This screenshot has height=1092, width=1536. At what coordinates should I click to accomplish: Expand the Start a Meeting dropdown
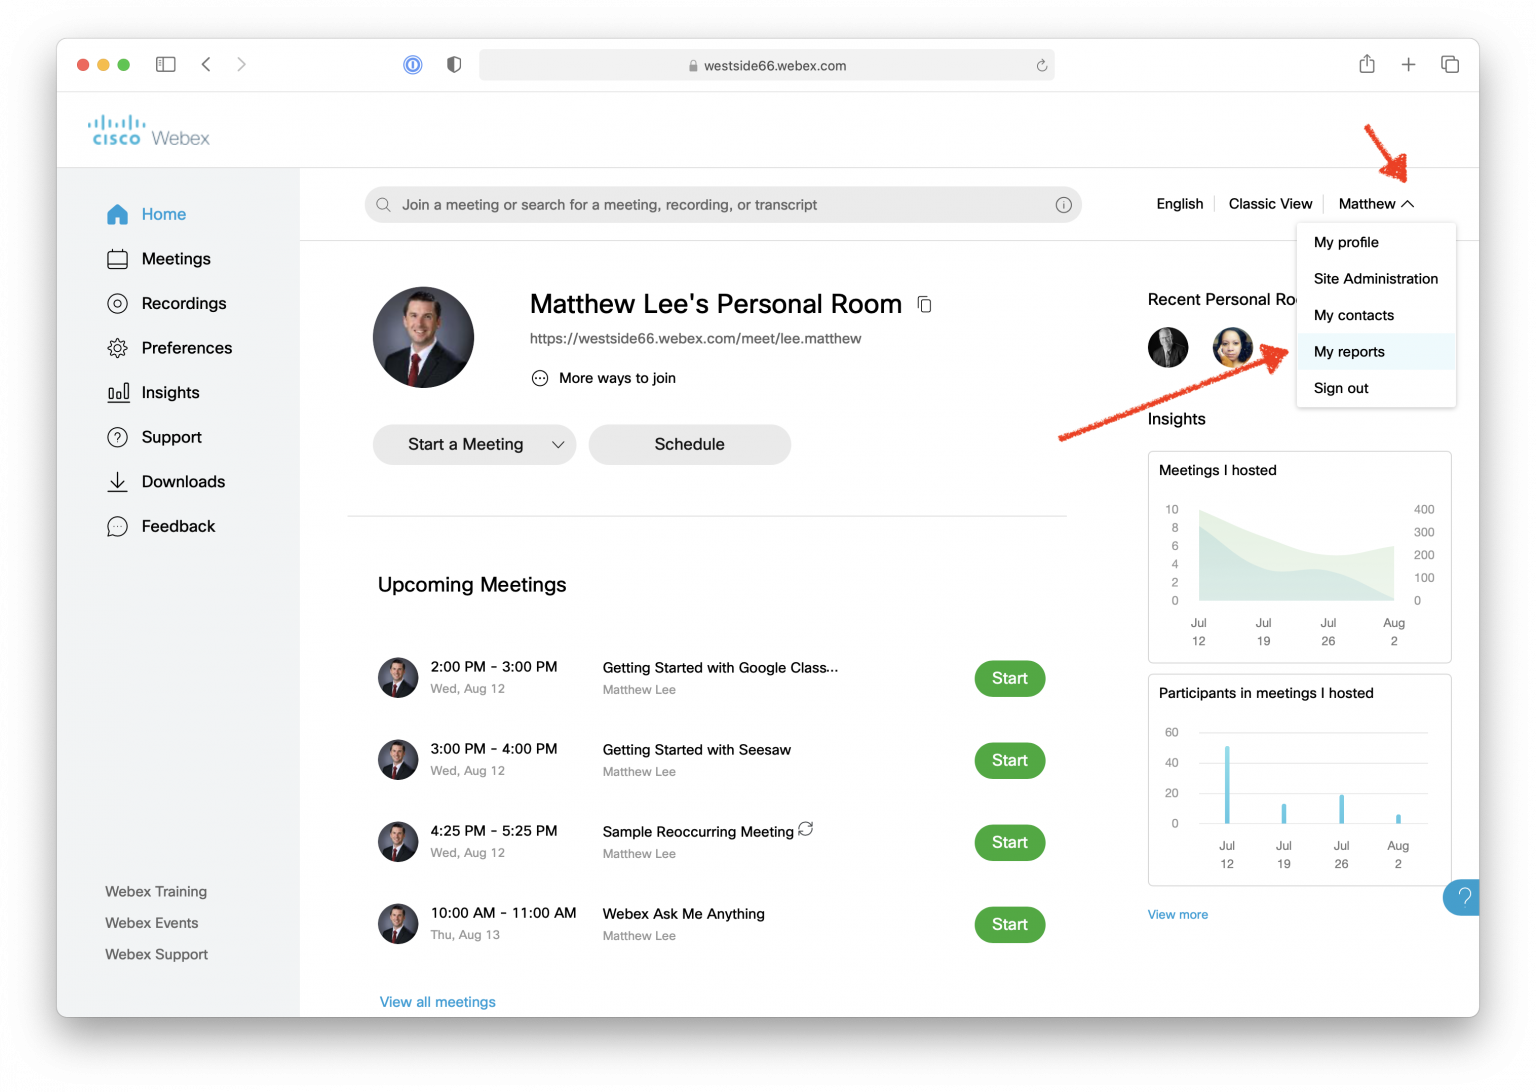point(560,444)
